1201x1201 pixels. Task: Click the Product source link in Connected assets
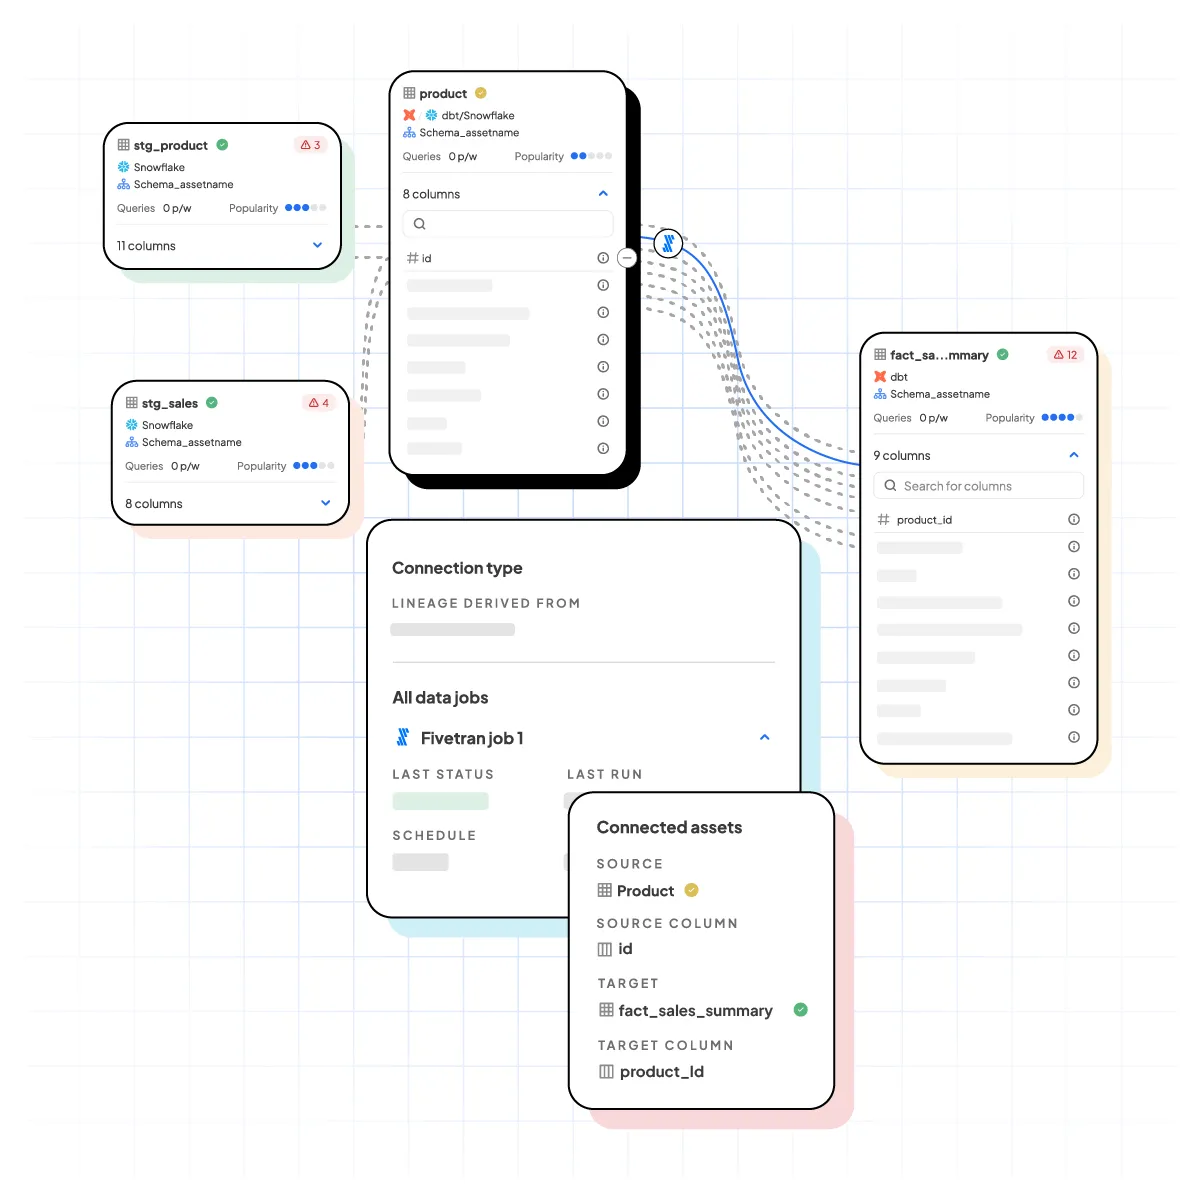pos(645,891)
